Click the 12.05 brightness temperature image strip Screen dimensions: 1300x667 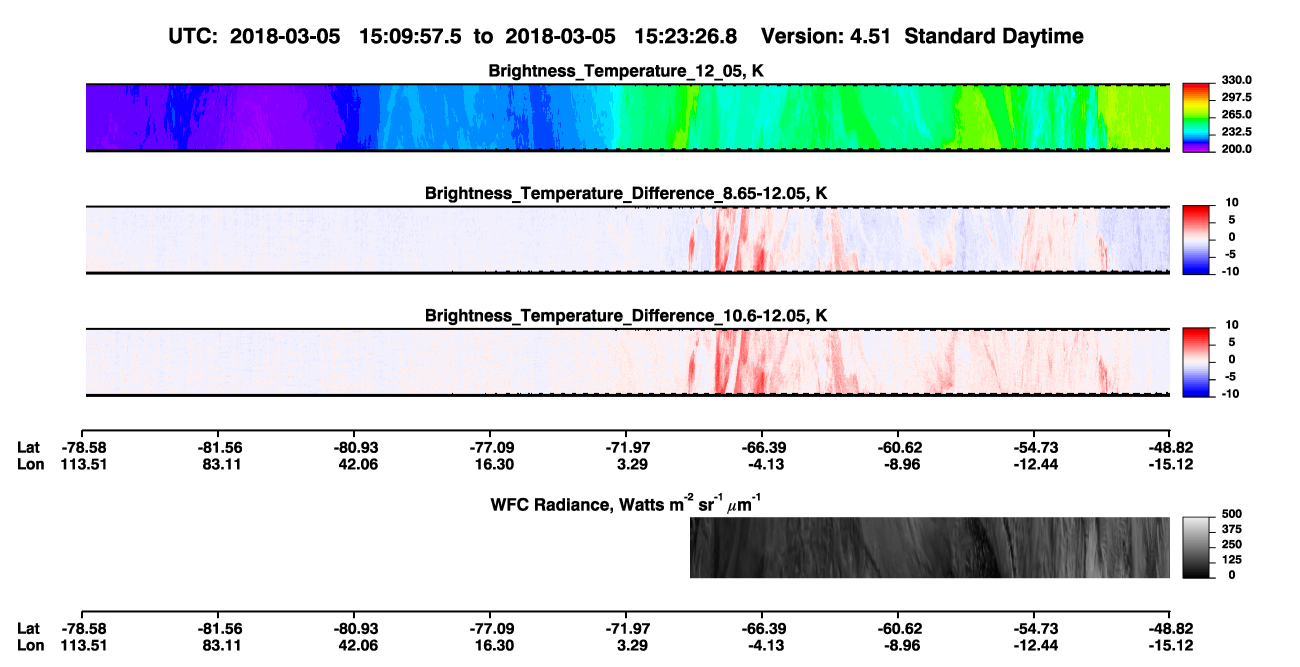[x=628, y=117]
